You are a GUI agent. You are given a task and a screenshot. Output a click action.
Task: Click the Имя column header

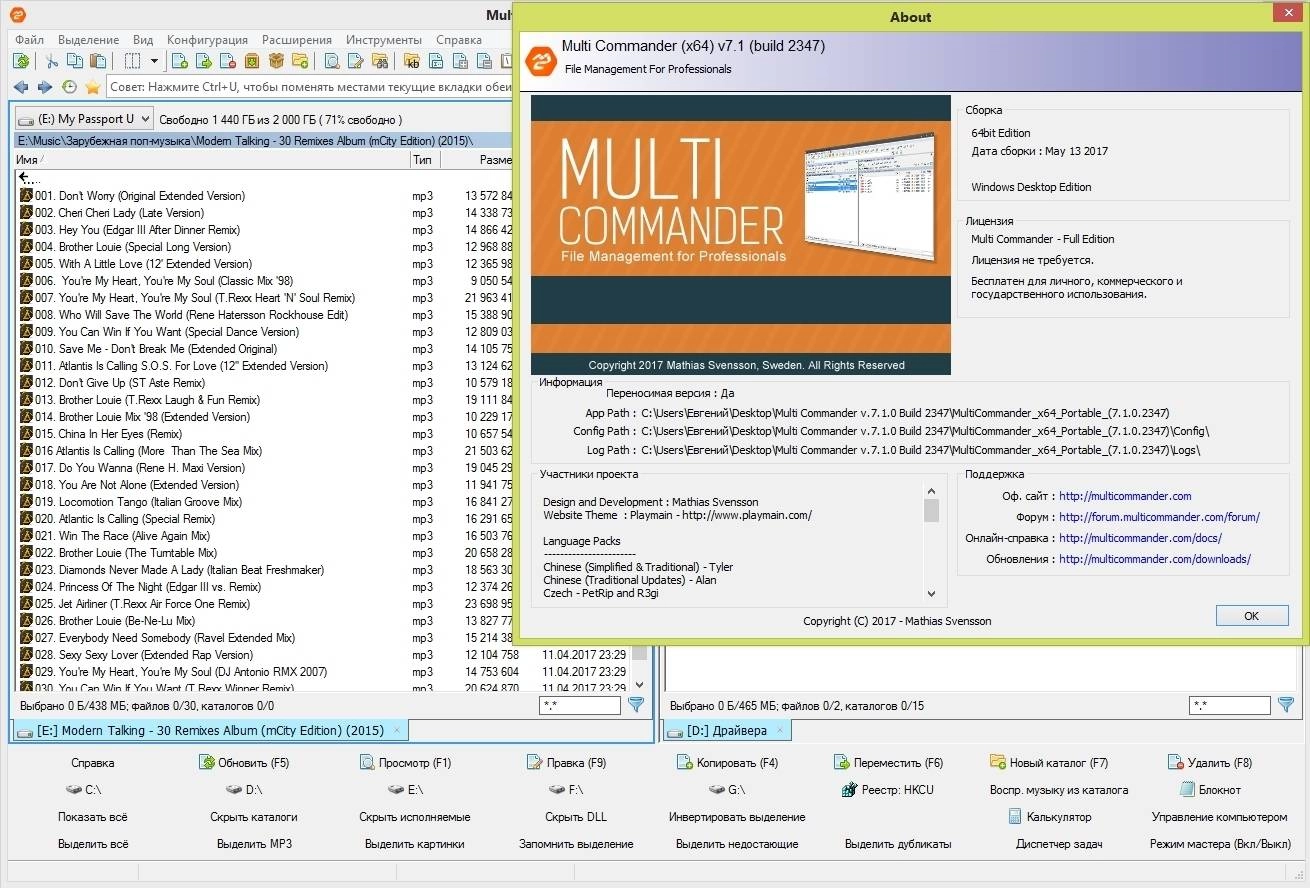[211, 160]
